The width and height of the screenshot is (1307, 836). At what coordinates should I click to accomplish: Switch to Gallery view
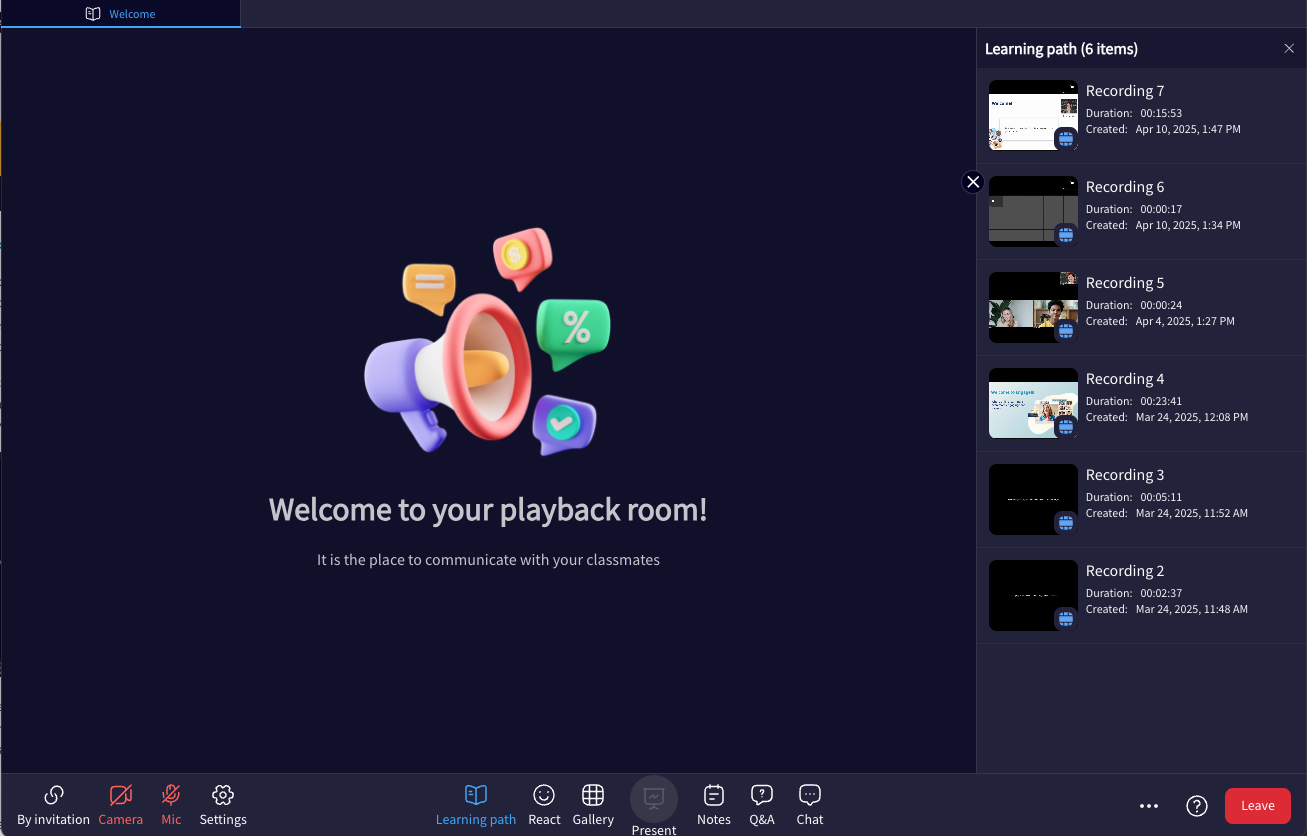point(593,805)
